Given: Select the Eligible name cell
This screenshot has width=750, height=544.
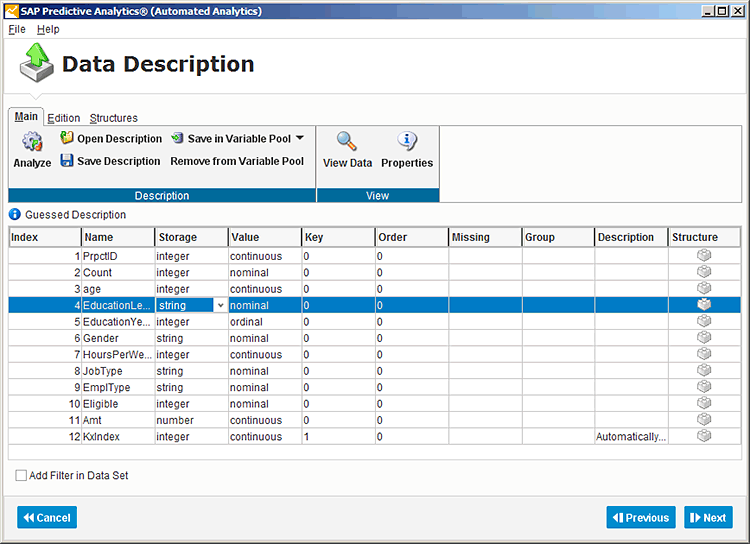Looking at the screenshot, I should (118, 403).
